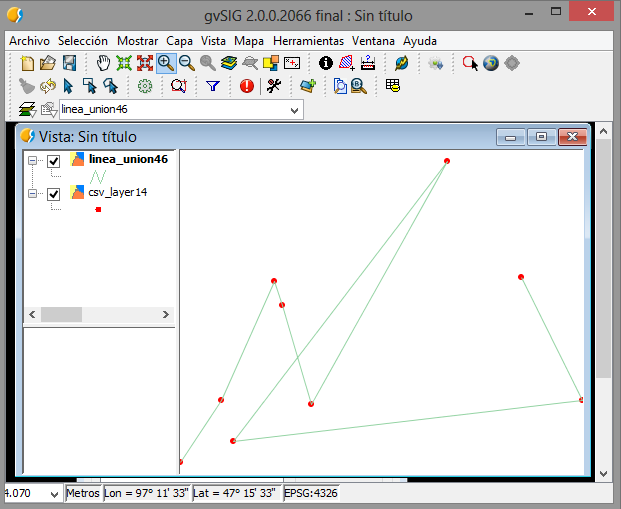Image resolution: width=621 pixels, height=509 pixels.
Task: Open the Capa menu
Action: (180, 41)
